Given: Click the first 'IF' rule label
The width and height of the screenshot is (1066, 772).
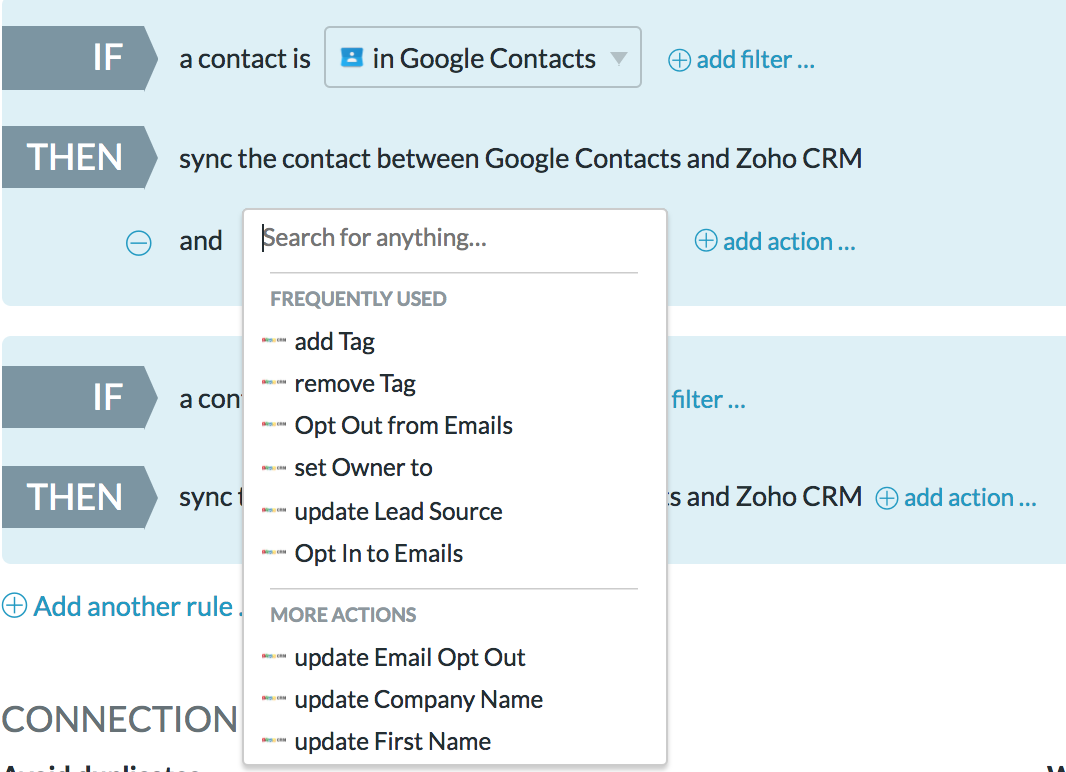Looking at the screenshot, I should [x=80, y=58].
